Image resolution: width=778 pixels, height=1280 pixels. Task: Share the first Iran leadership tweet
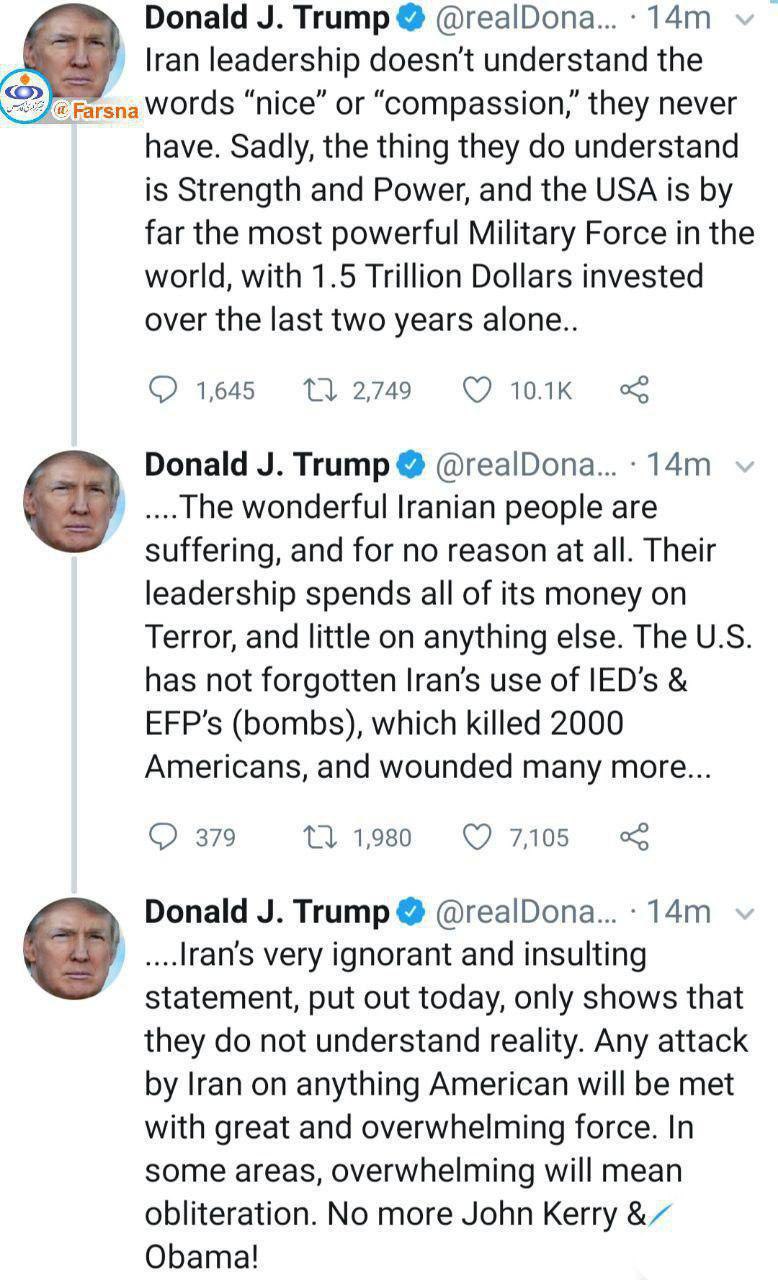pyautogui.click(x=635, y=389)
